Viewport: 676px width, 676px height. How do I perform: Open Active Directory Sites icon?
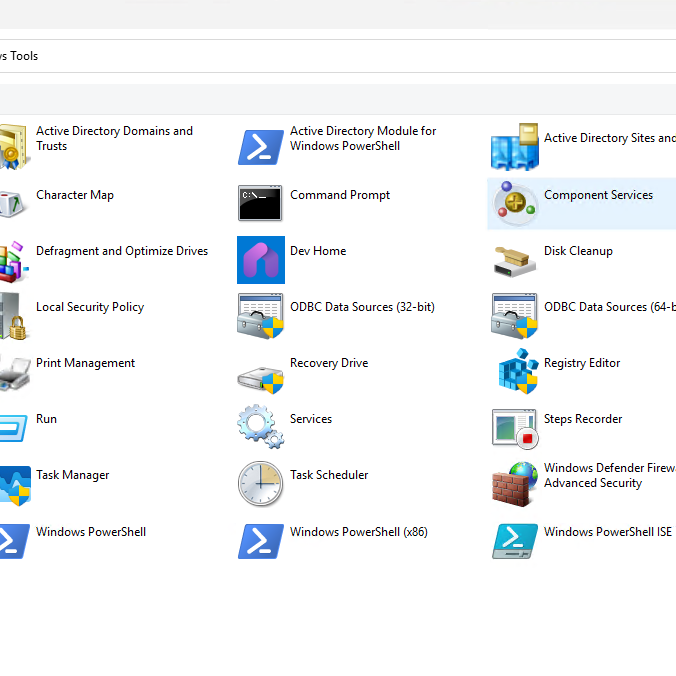[515, 147]
